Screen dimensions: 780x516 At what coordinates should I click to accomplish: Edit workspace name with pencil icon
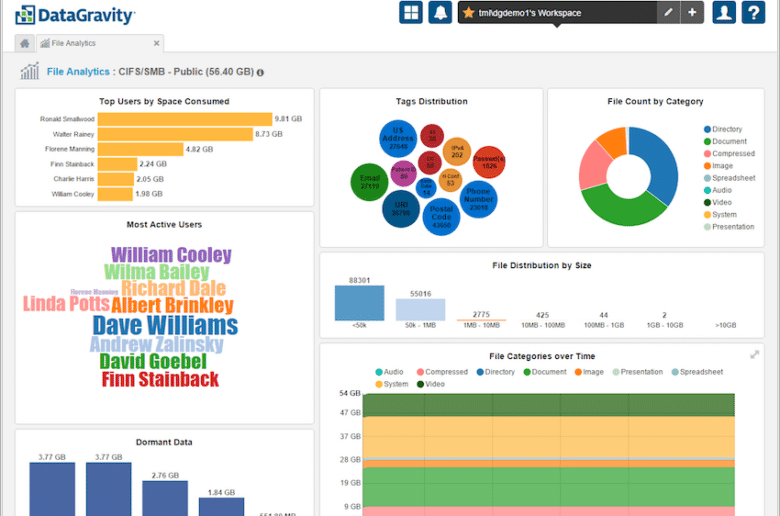669,12
